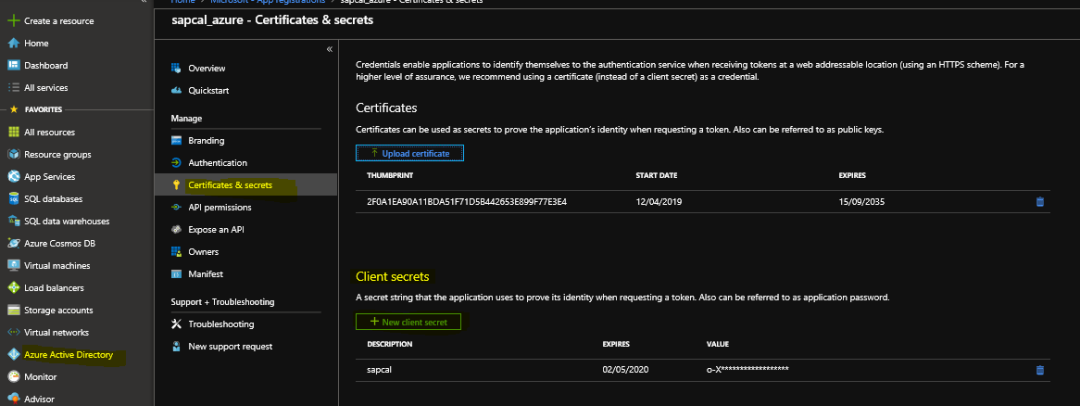Click the DESCRIPTION column header
Image resolution: width=1080 pixels, height=406 pixels.
click(x=390, y=344)
